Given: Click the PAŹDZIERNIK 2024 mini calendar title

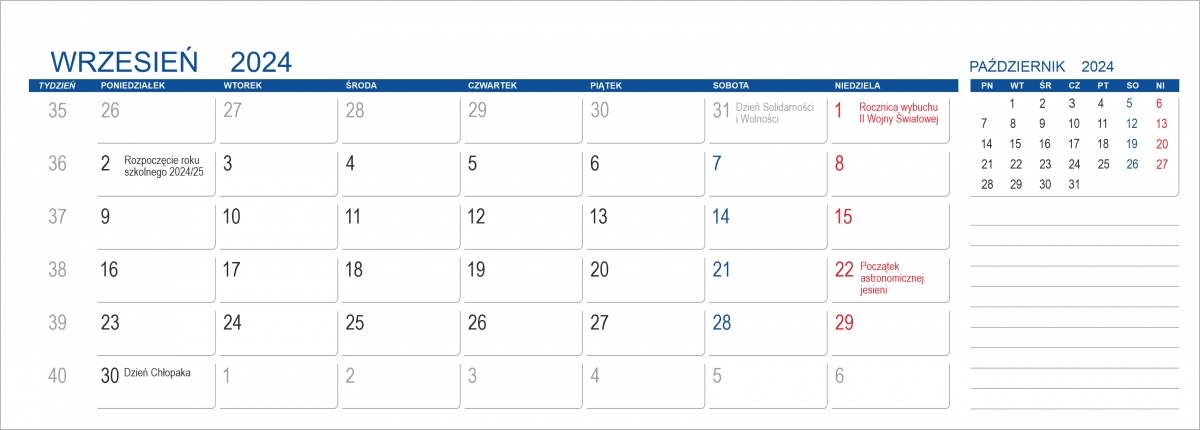Looking at the screenshot, I should tap(1042, 66).
